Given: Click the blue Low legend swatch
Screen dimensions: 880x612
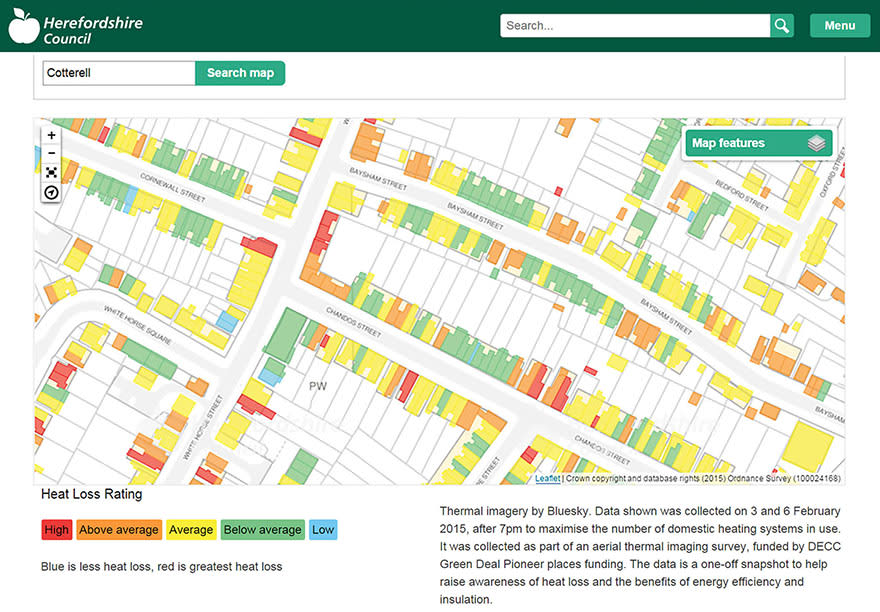Looking at the screenshot, I should tap(323, 530).
